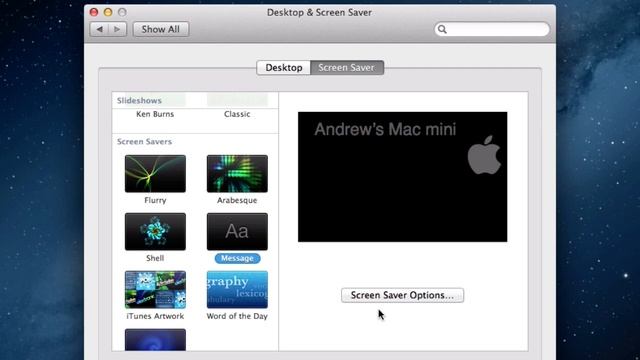Click the Screen Savers section header

tap(144, 142)
